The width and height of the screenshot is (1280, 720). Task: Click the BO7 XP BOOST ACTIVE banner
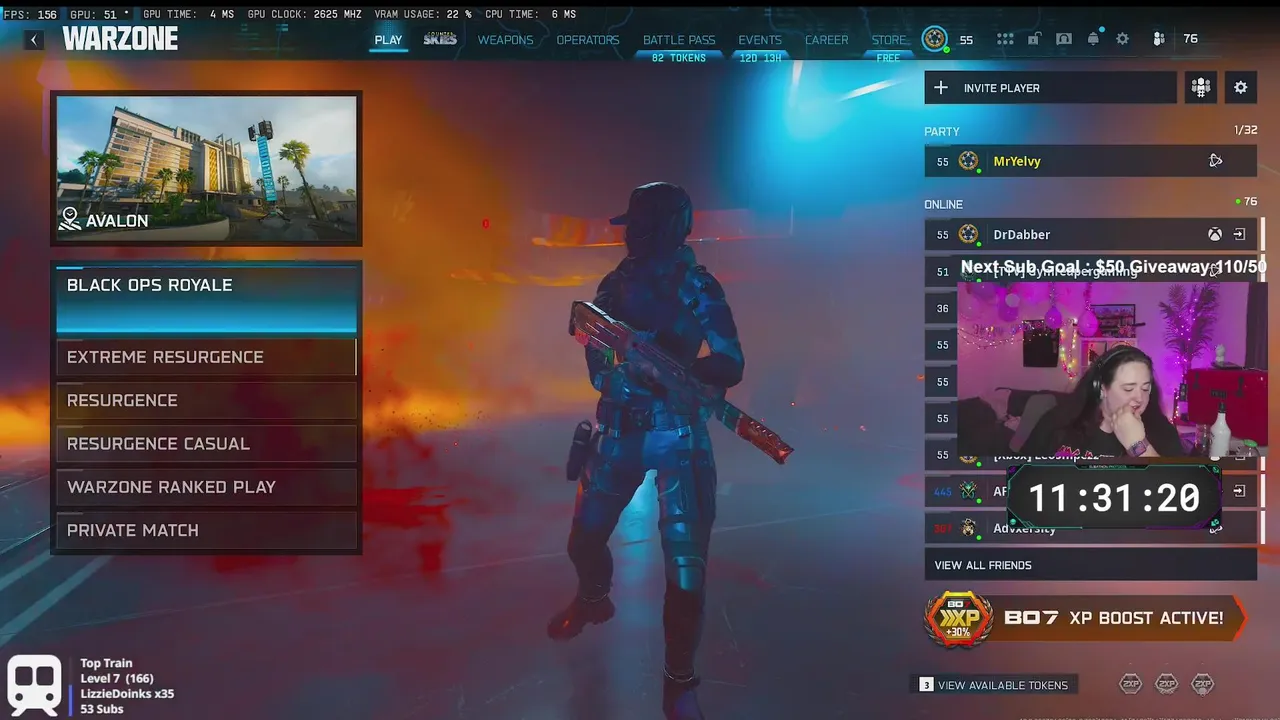coord(1086,618)
